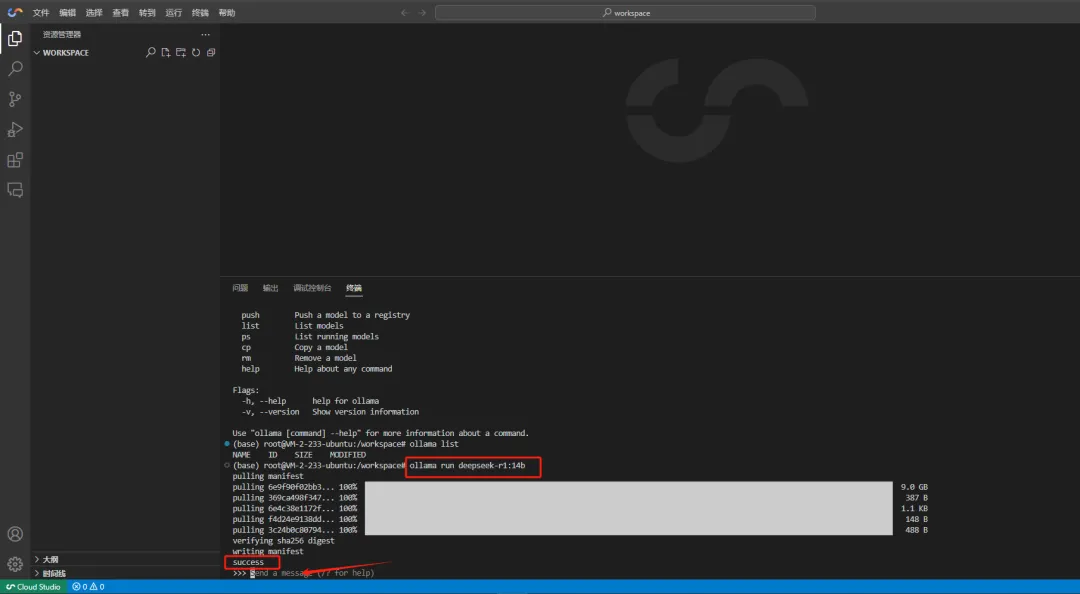The width and height of the screenshot is (1080, 594).
Task: Refresh the WORKSPACE explorer
Action: [x=196, y=52]
